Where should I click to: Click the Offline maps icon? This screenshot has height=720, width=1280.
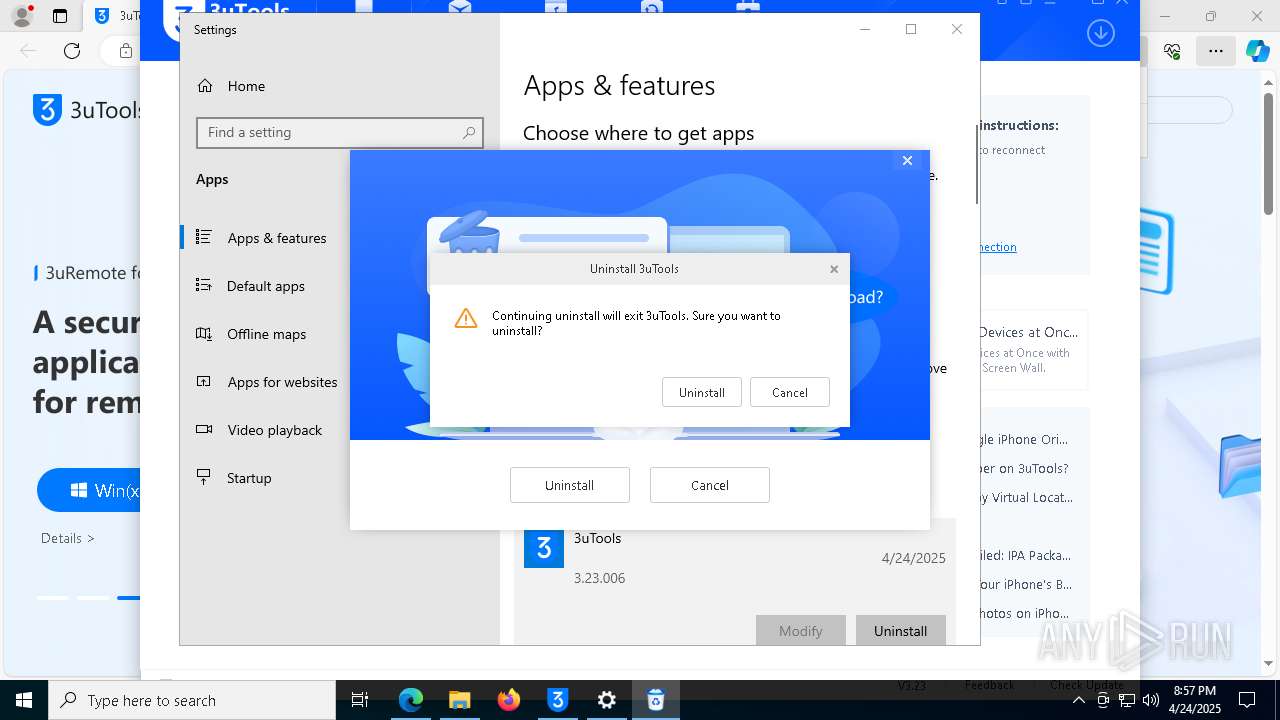click(x=204, y=333)
